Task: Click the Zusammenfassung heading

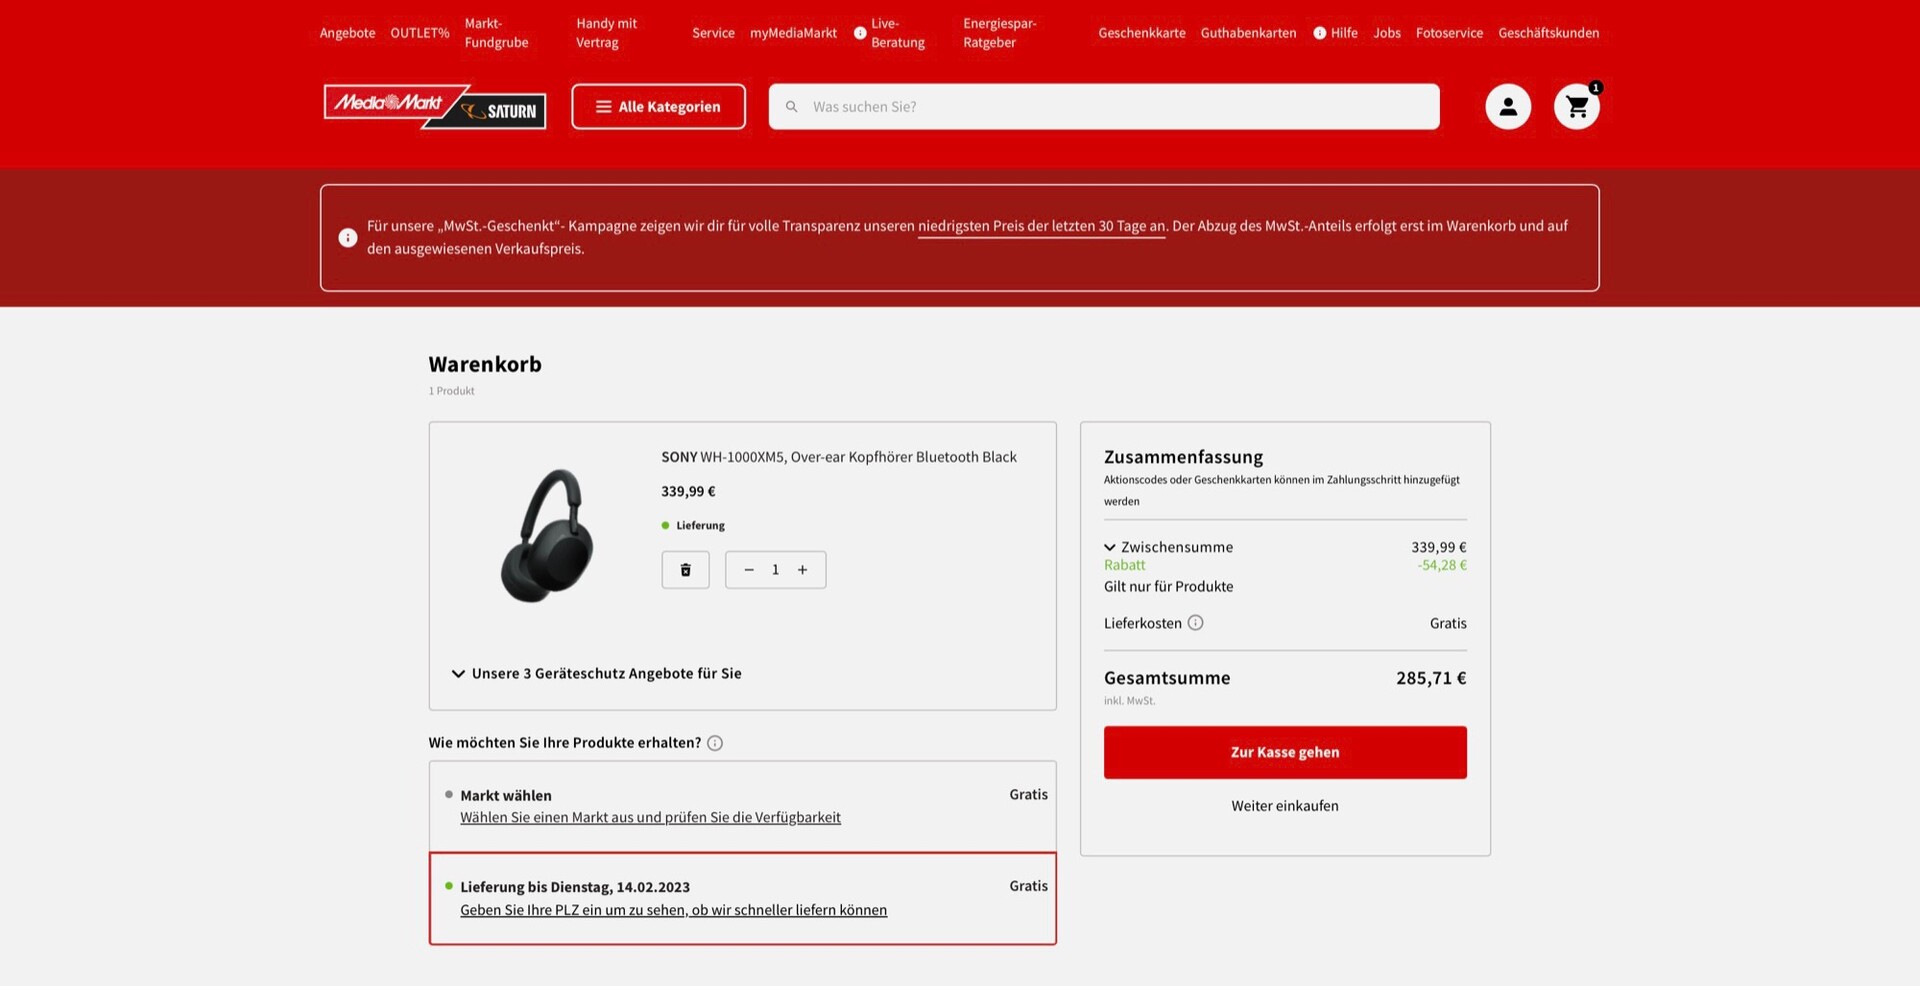Action: [1184, 457]
